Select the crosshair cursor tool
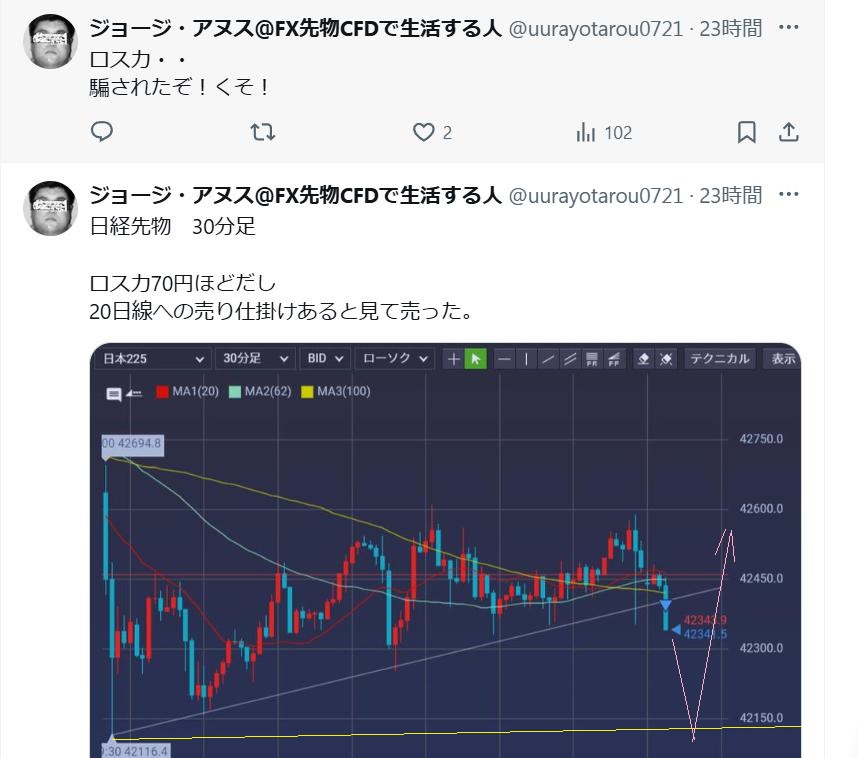 click(454, 359)
